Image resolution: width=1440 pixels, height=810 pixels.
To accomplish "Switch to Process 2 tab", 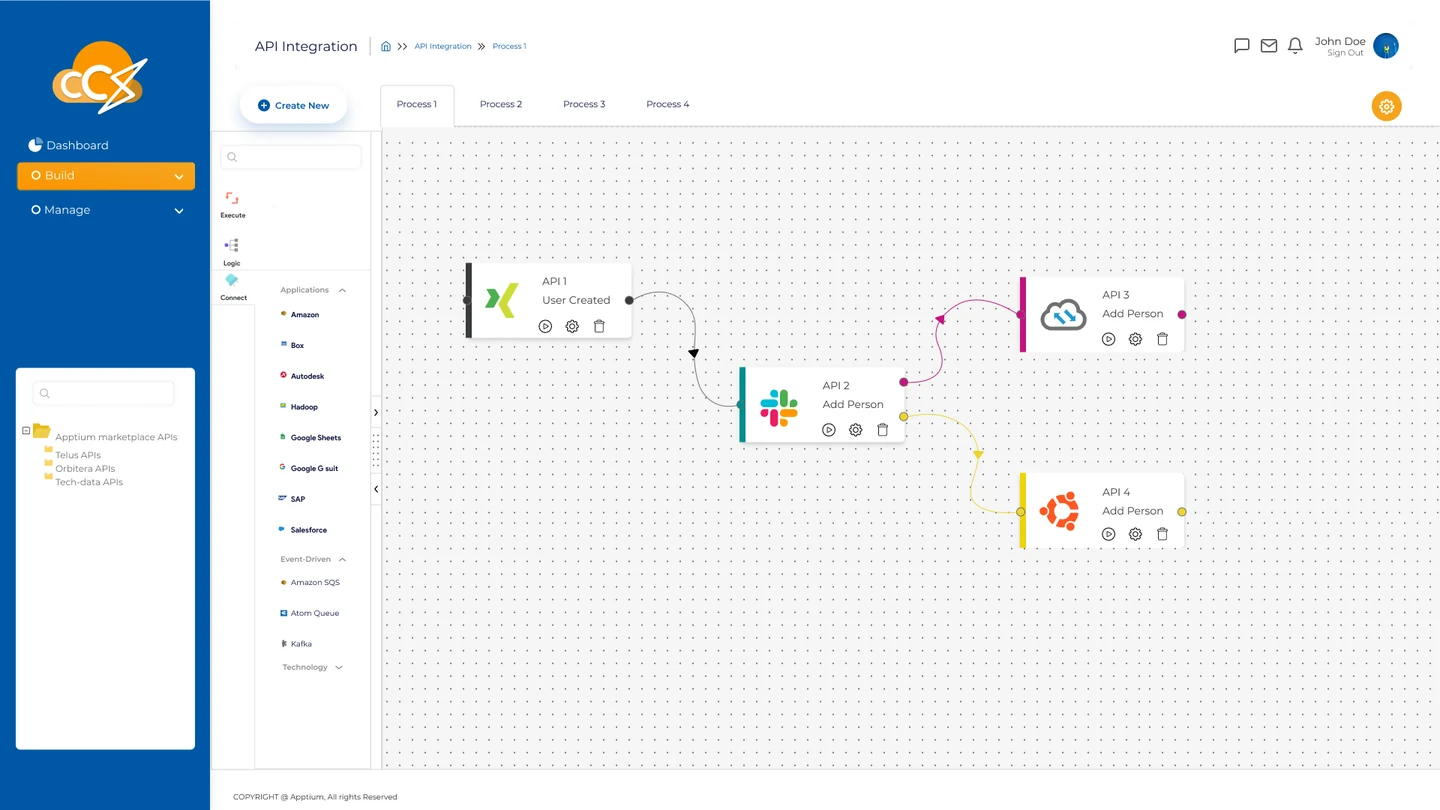I will [501, 104].
